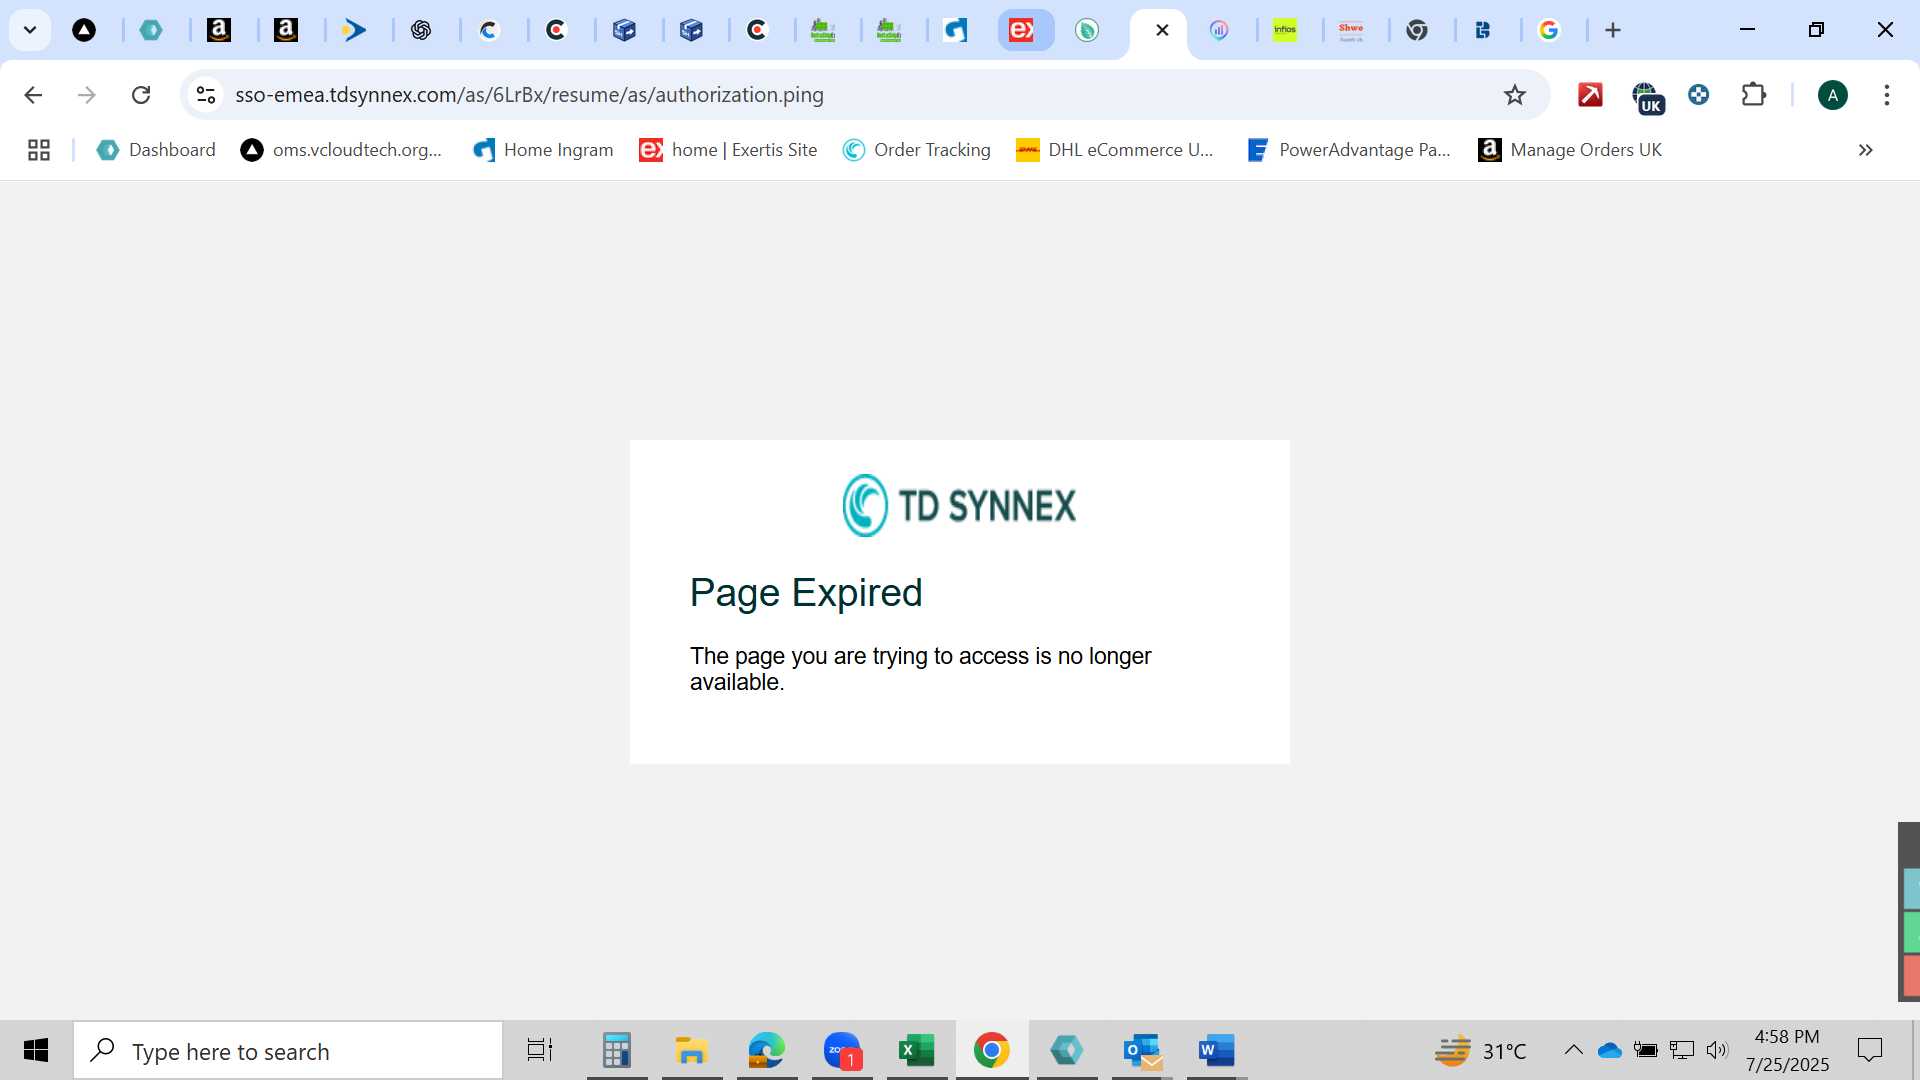The image size is (1920, 1080).
Task: Open Chrome's three-dot menu
Action: 1887,95
